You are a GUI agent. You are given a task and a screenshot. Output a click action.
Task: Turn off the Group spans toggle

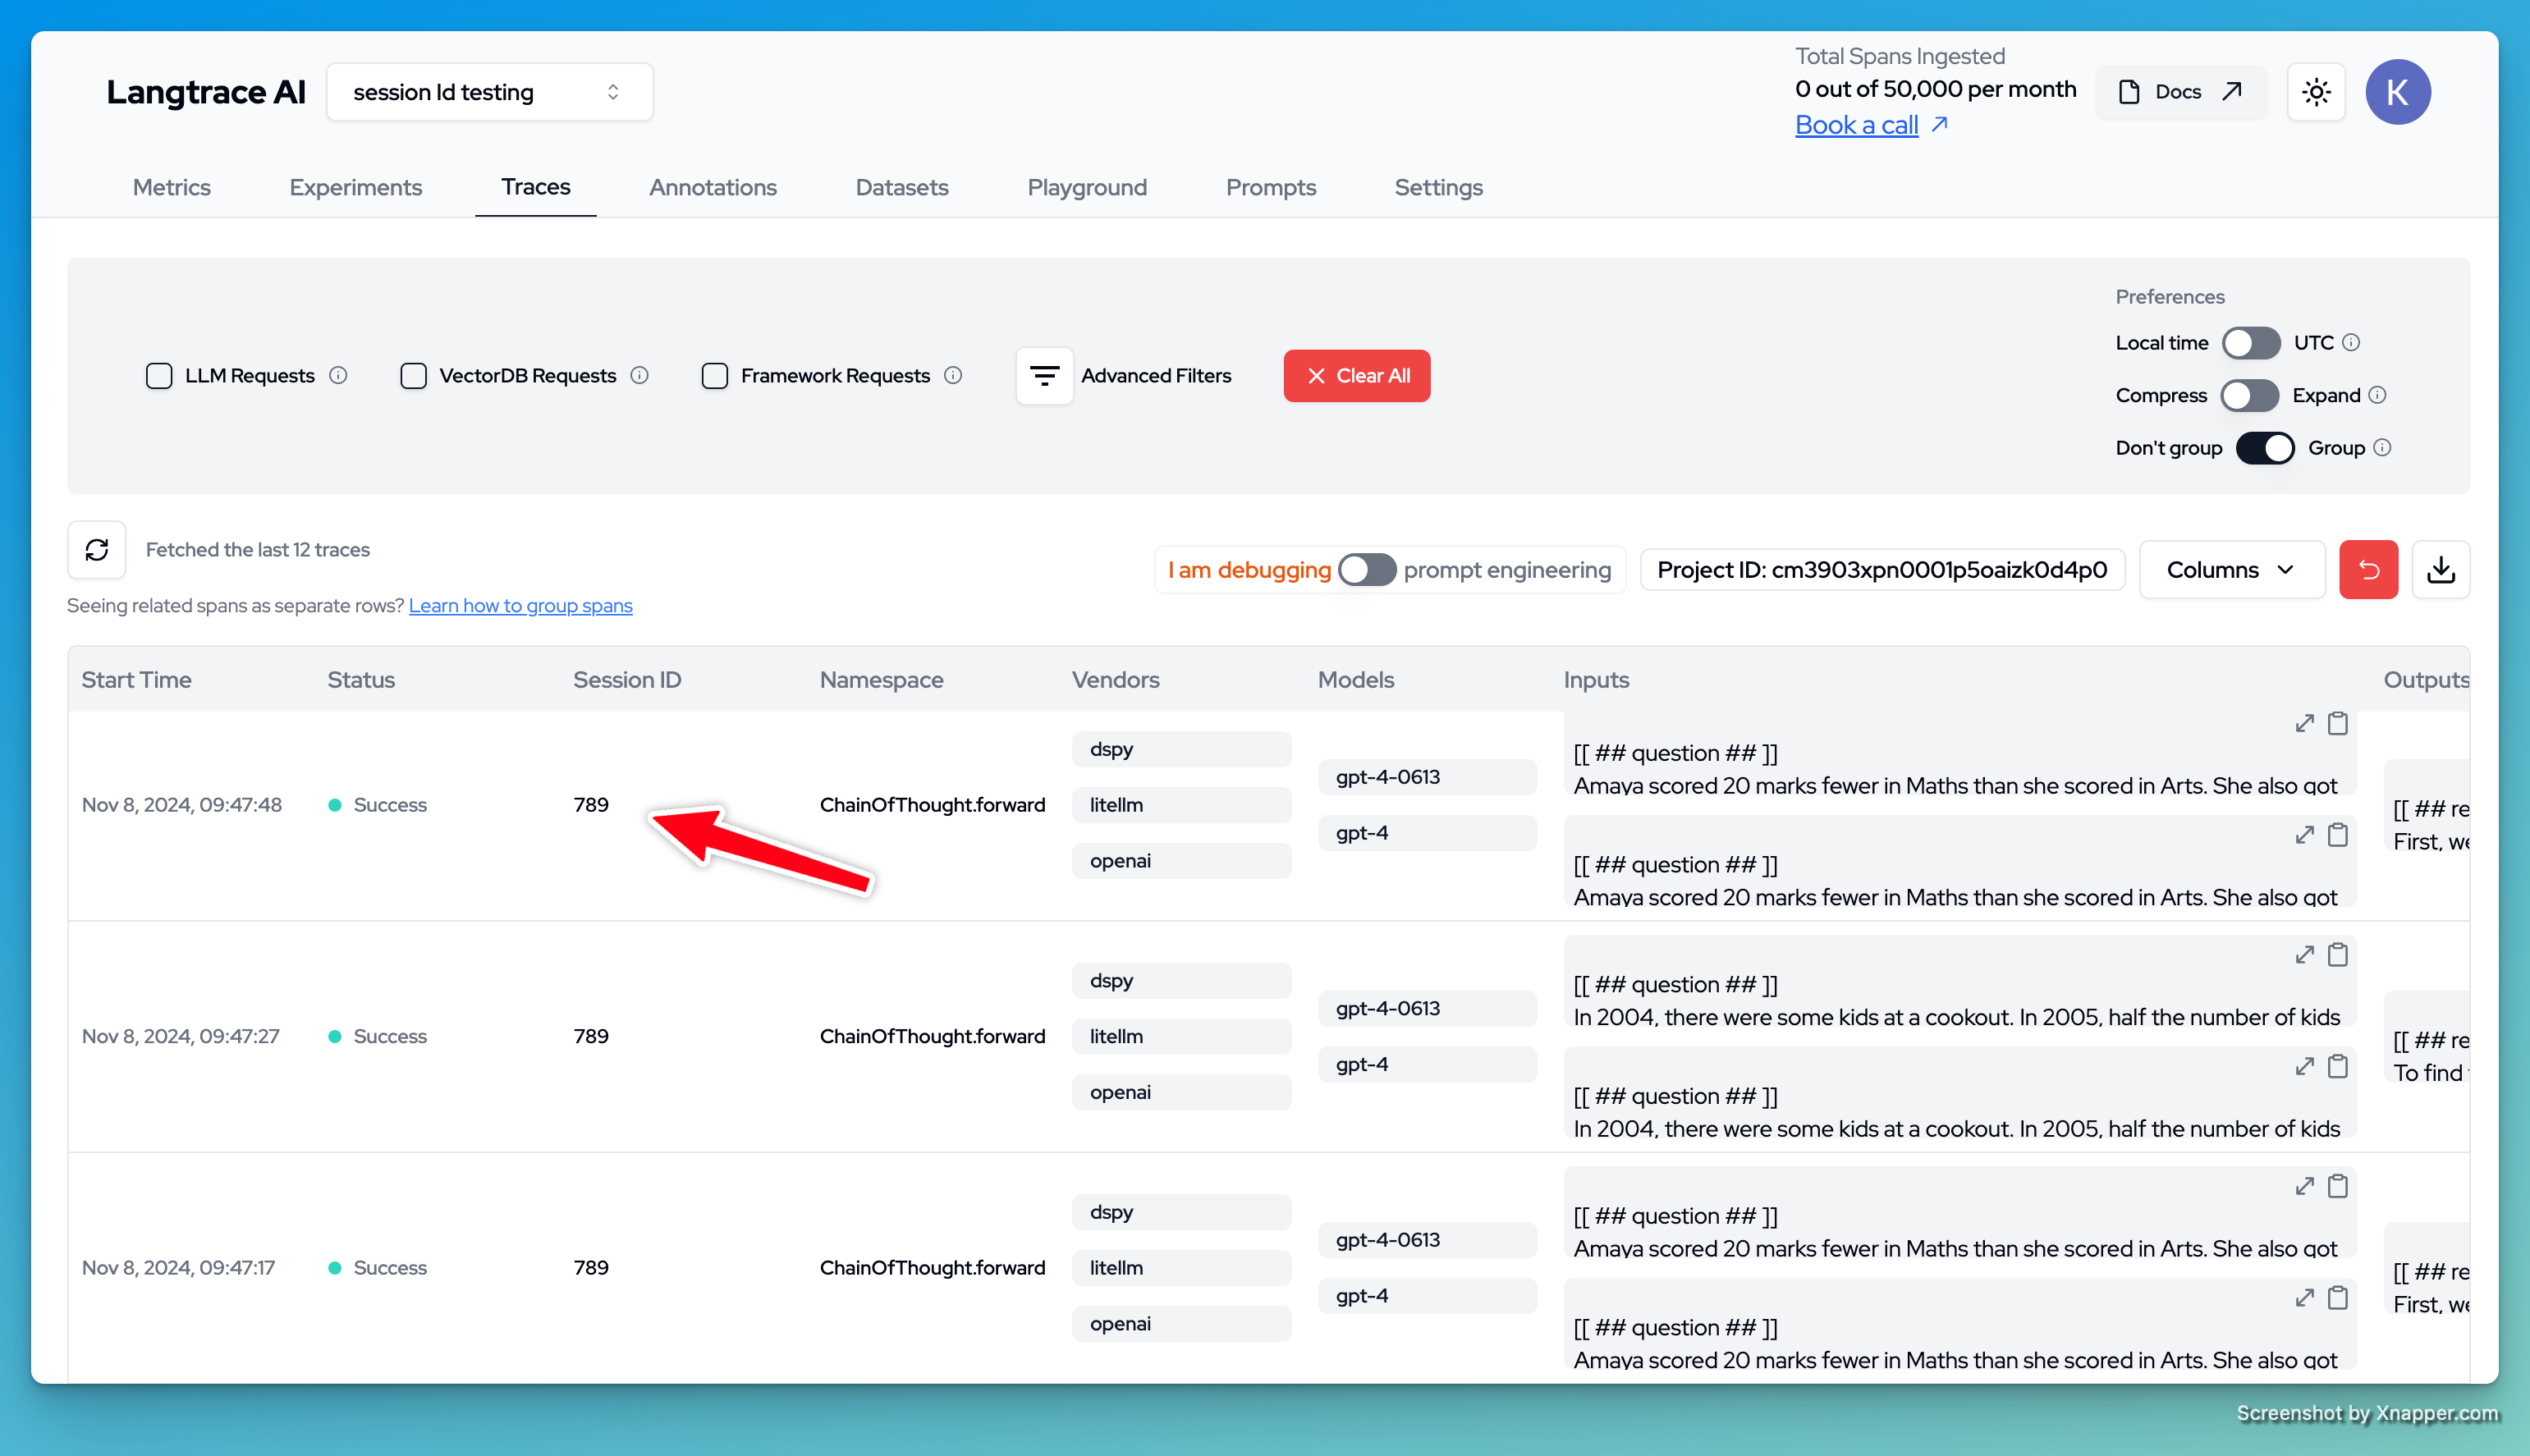(x=2264, y=448)
